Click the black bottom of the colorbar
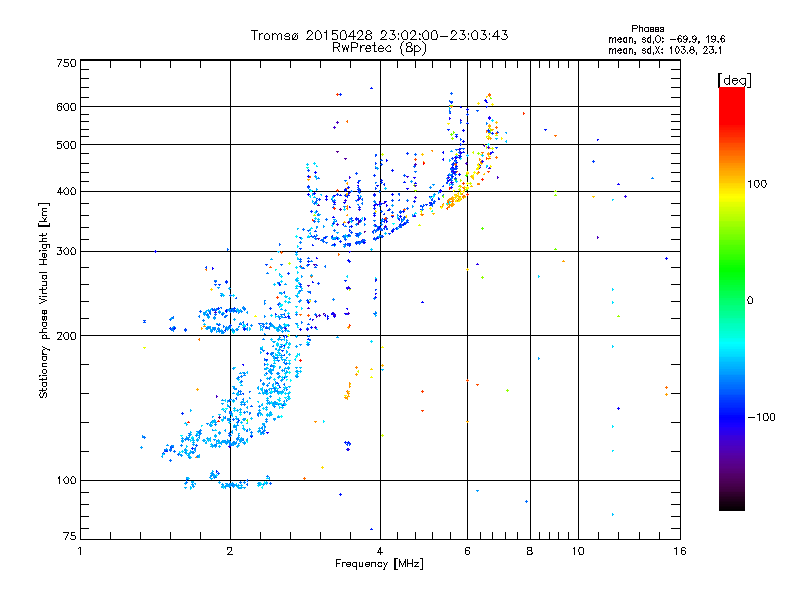 tap(732, 503)
